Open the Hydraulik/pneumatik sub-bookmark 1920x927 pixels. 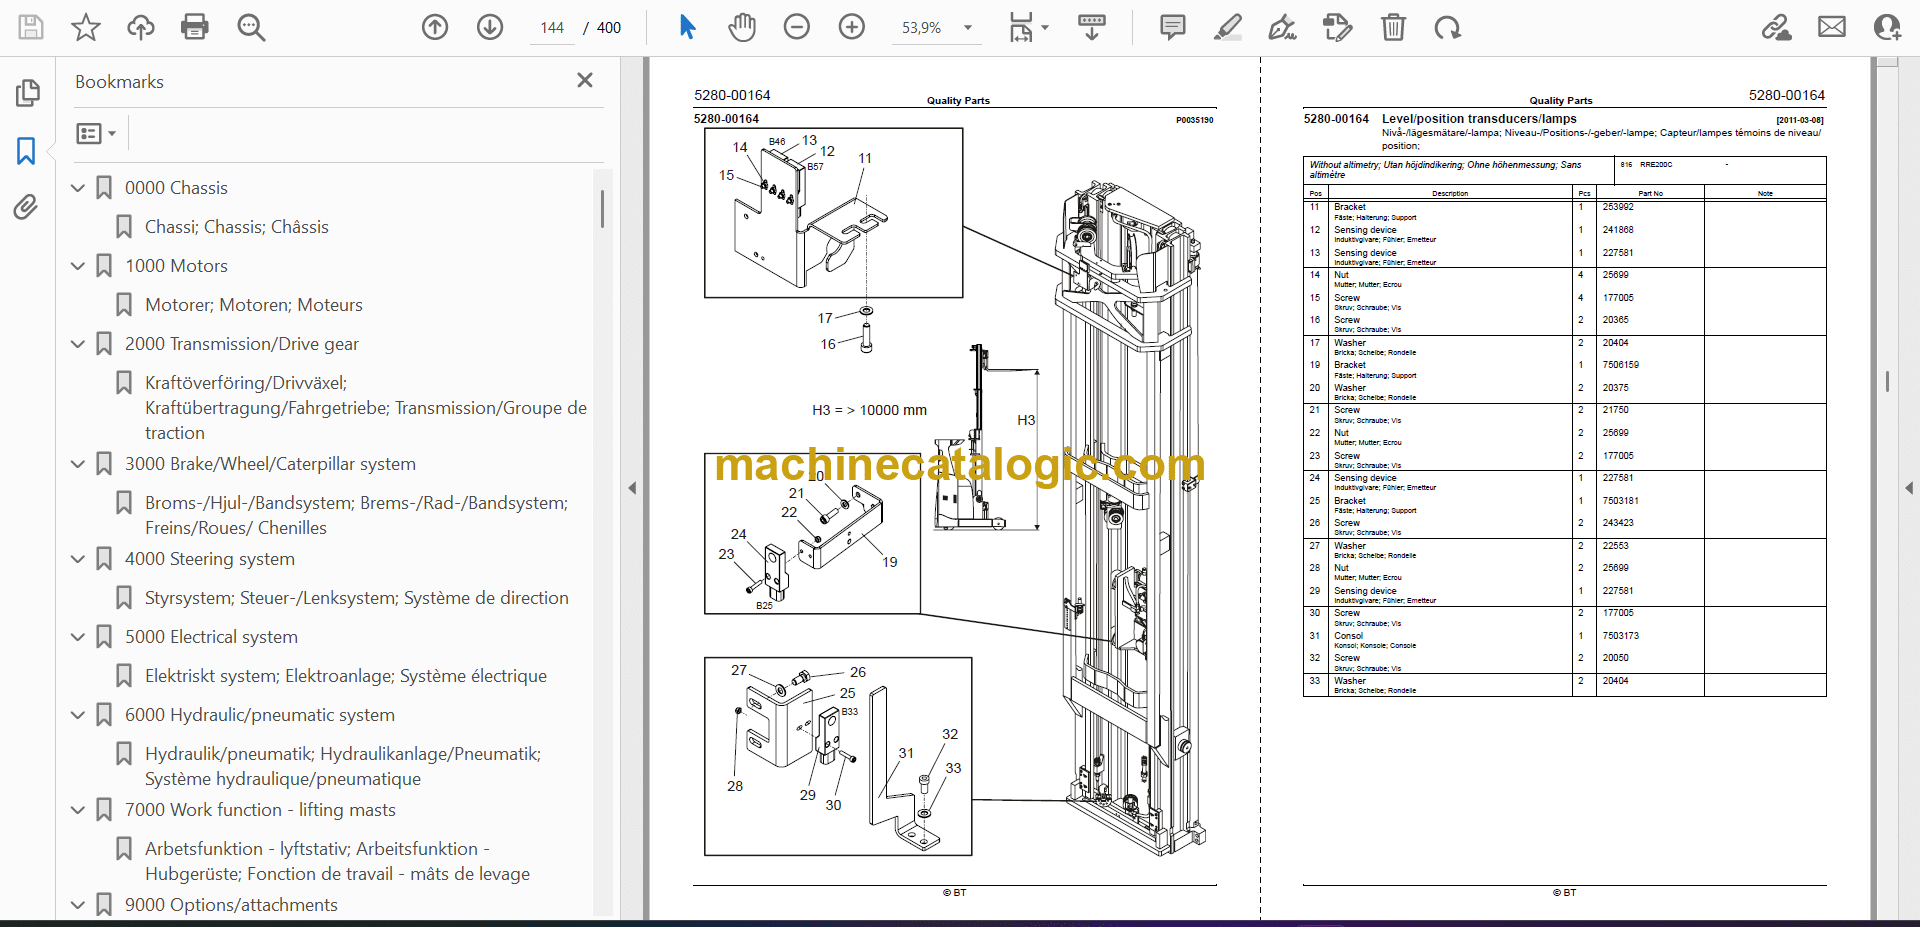pos(343,766)
